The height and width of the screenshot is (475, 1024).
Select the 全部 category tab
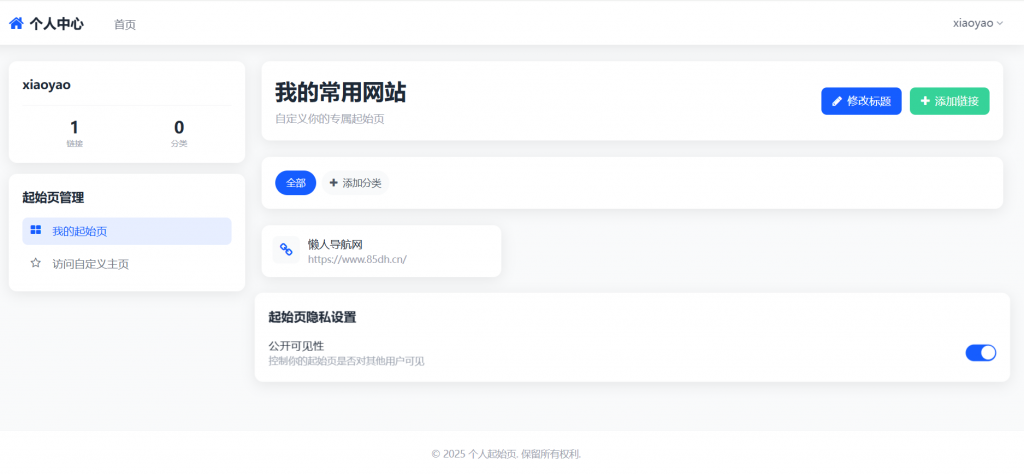[296, 183]
